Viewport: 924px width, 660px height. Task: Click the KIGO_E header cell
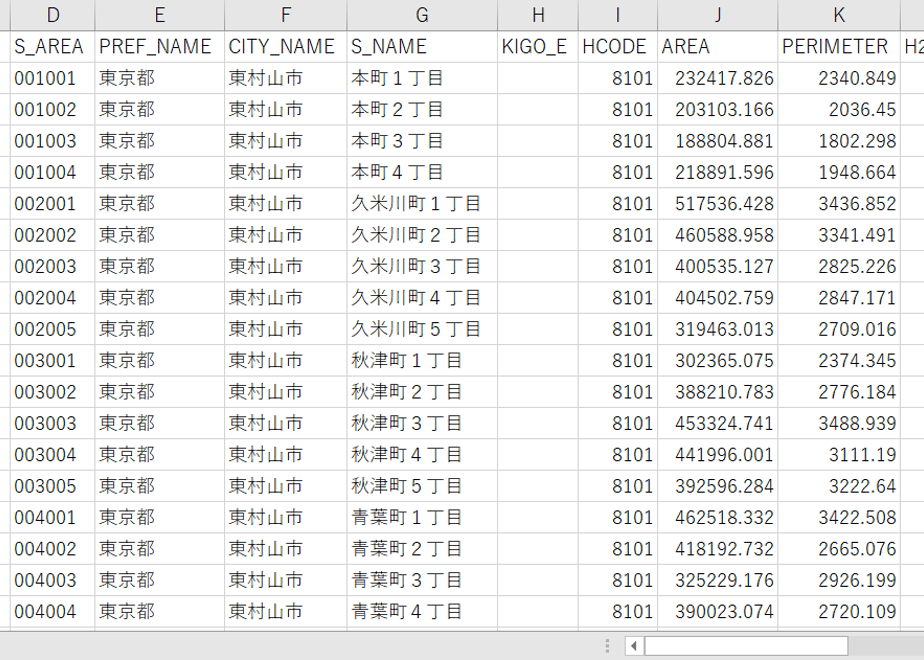coord(538,47)
